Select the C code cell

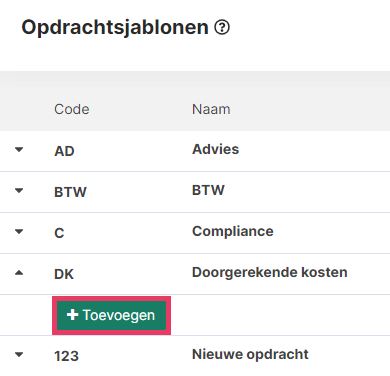[59, 233]
